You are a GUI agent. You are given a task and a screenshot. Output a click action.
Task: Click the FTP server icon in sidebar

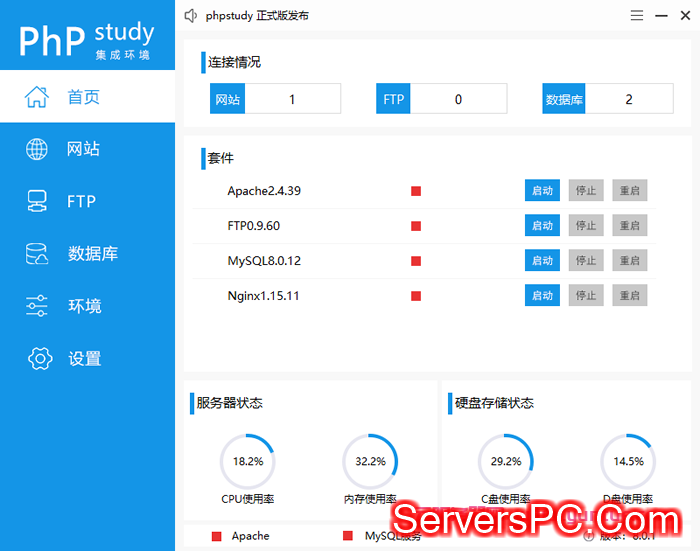37,201
